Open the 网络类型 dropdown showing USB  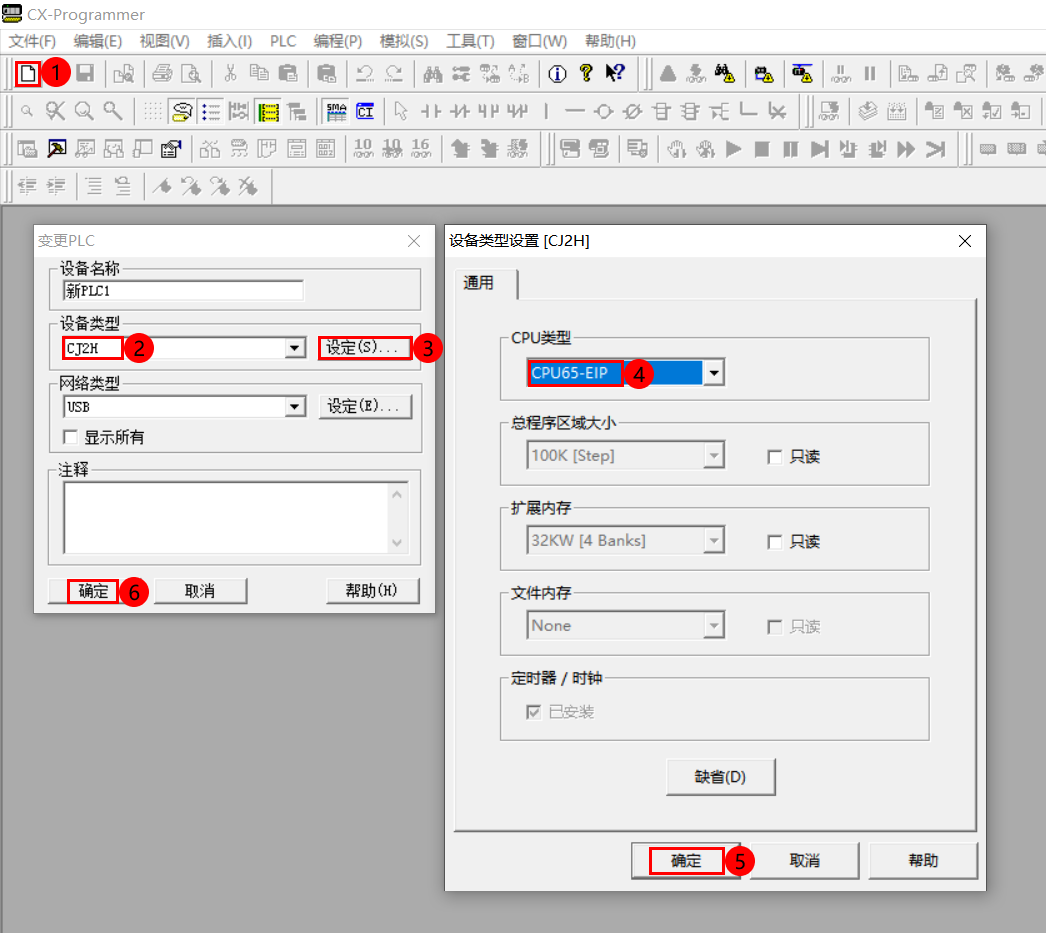(x=295, y=405)
